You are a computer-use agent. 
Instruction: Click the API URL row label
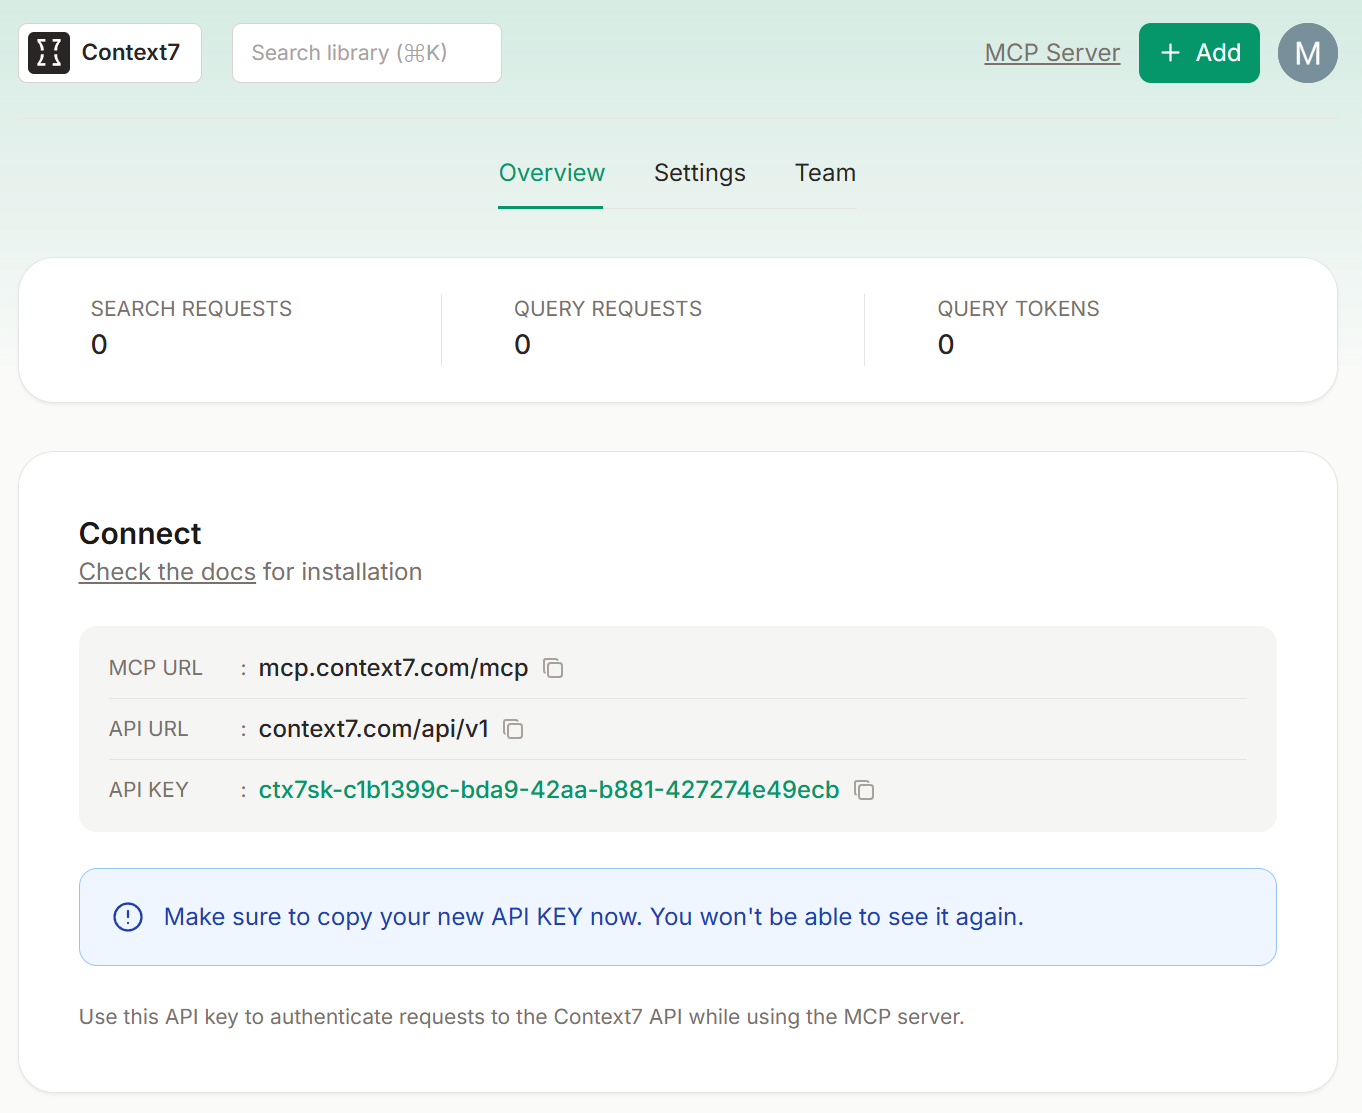[x=148, y=729]
